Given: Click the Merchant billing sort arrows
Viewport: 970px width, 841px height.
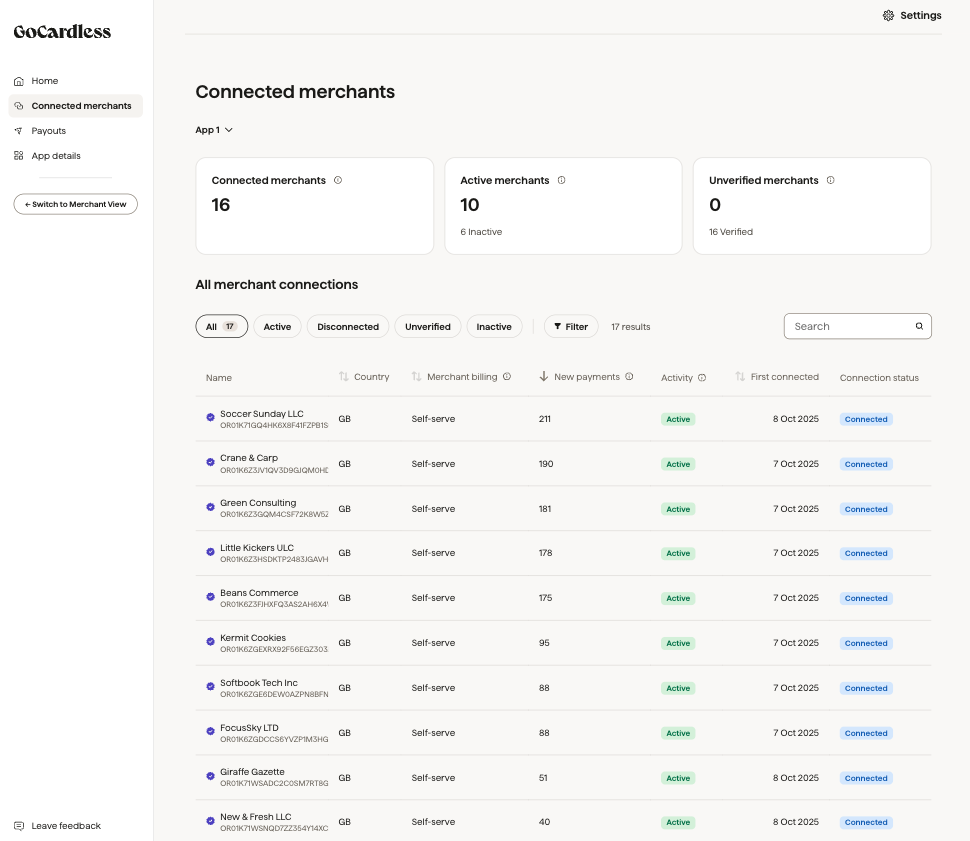Looking at the screenshot, I should tap(416, 376).
